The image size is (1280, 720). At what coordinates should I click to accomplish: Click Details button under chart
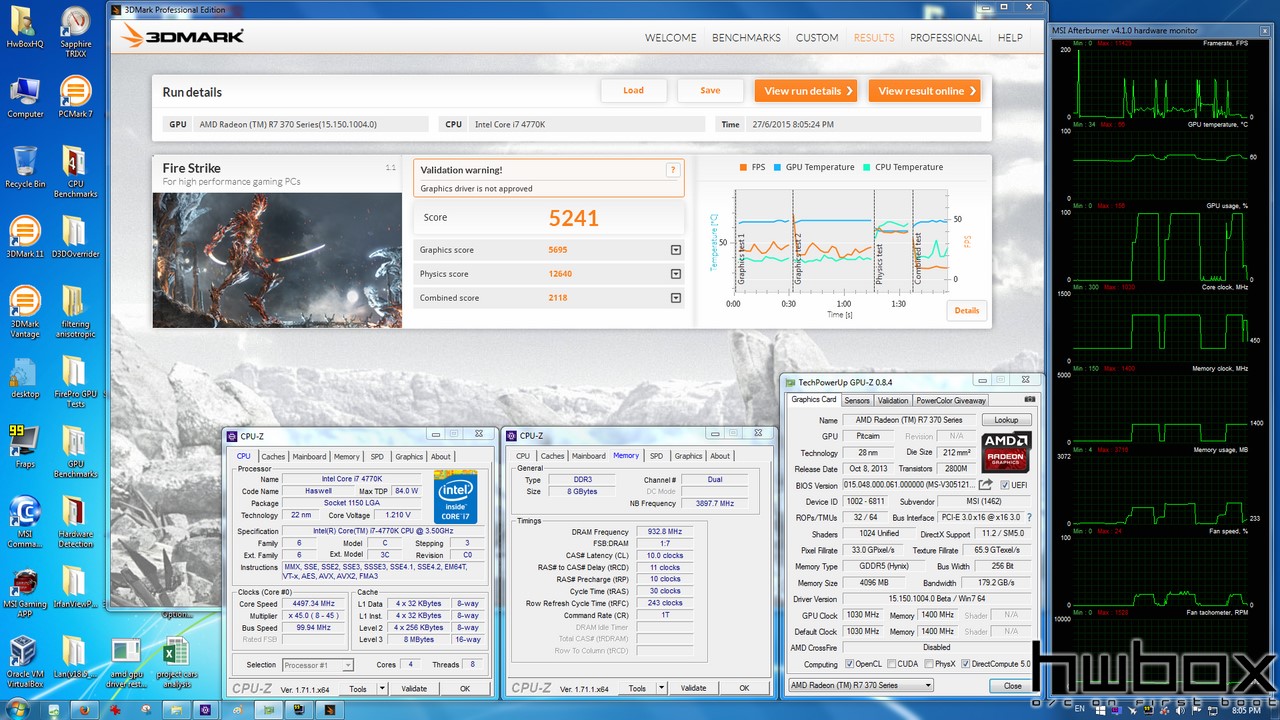[x=967, y=311]
